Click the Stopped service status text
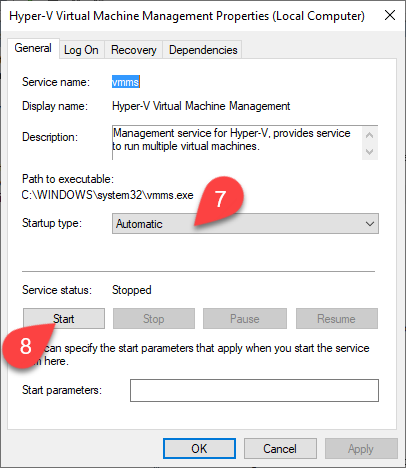406x468 pixels. click(132, 290)
